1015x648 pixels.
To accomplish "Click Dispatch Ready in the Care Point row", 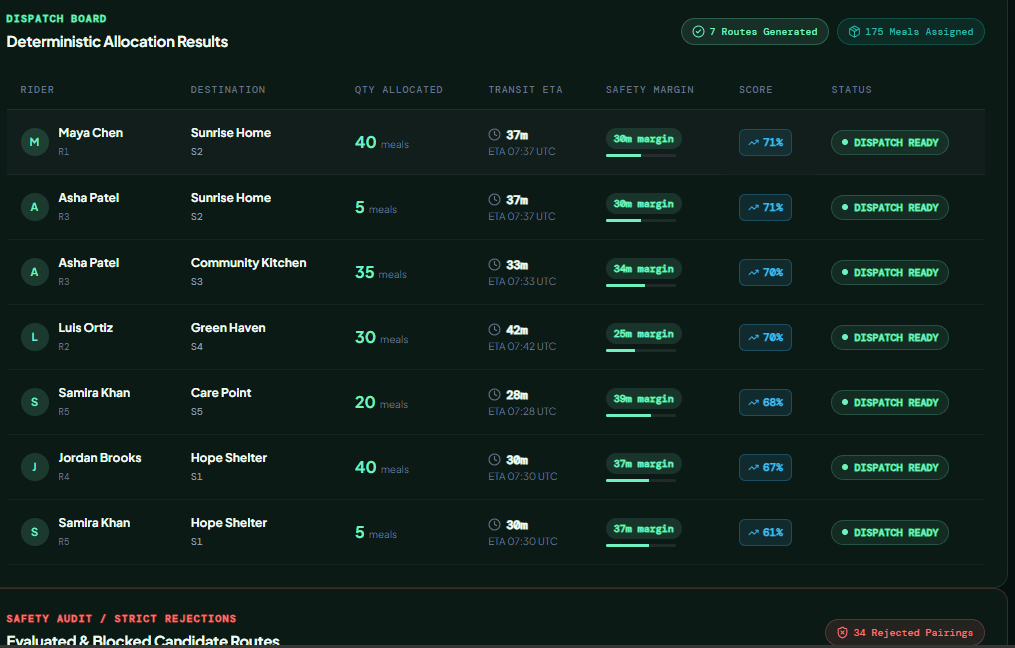I will tap(890, 403).
